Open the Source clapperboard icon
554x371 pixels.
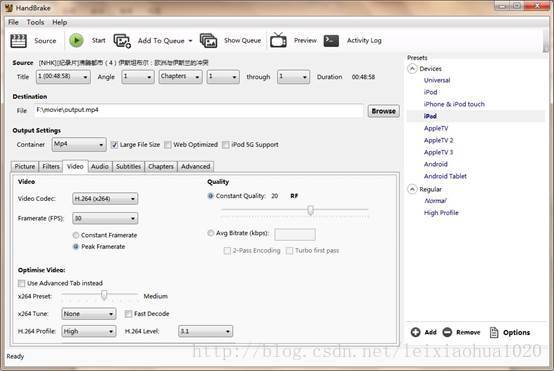[x=18, y=41]
